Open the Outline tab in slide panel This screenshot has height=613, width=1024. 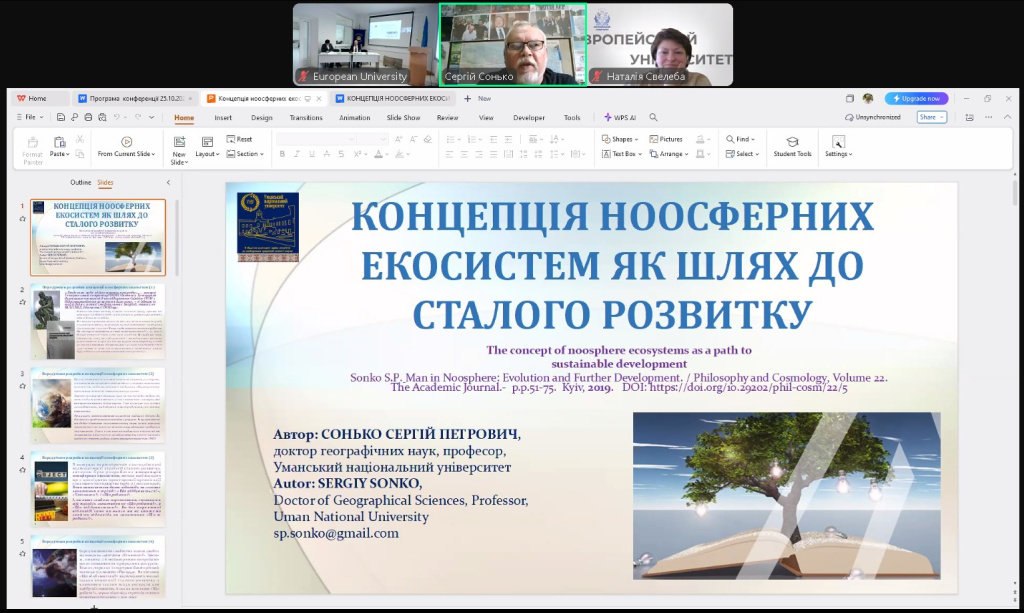tap(80, 182)
